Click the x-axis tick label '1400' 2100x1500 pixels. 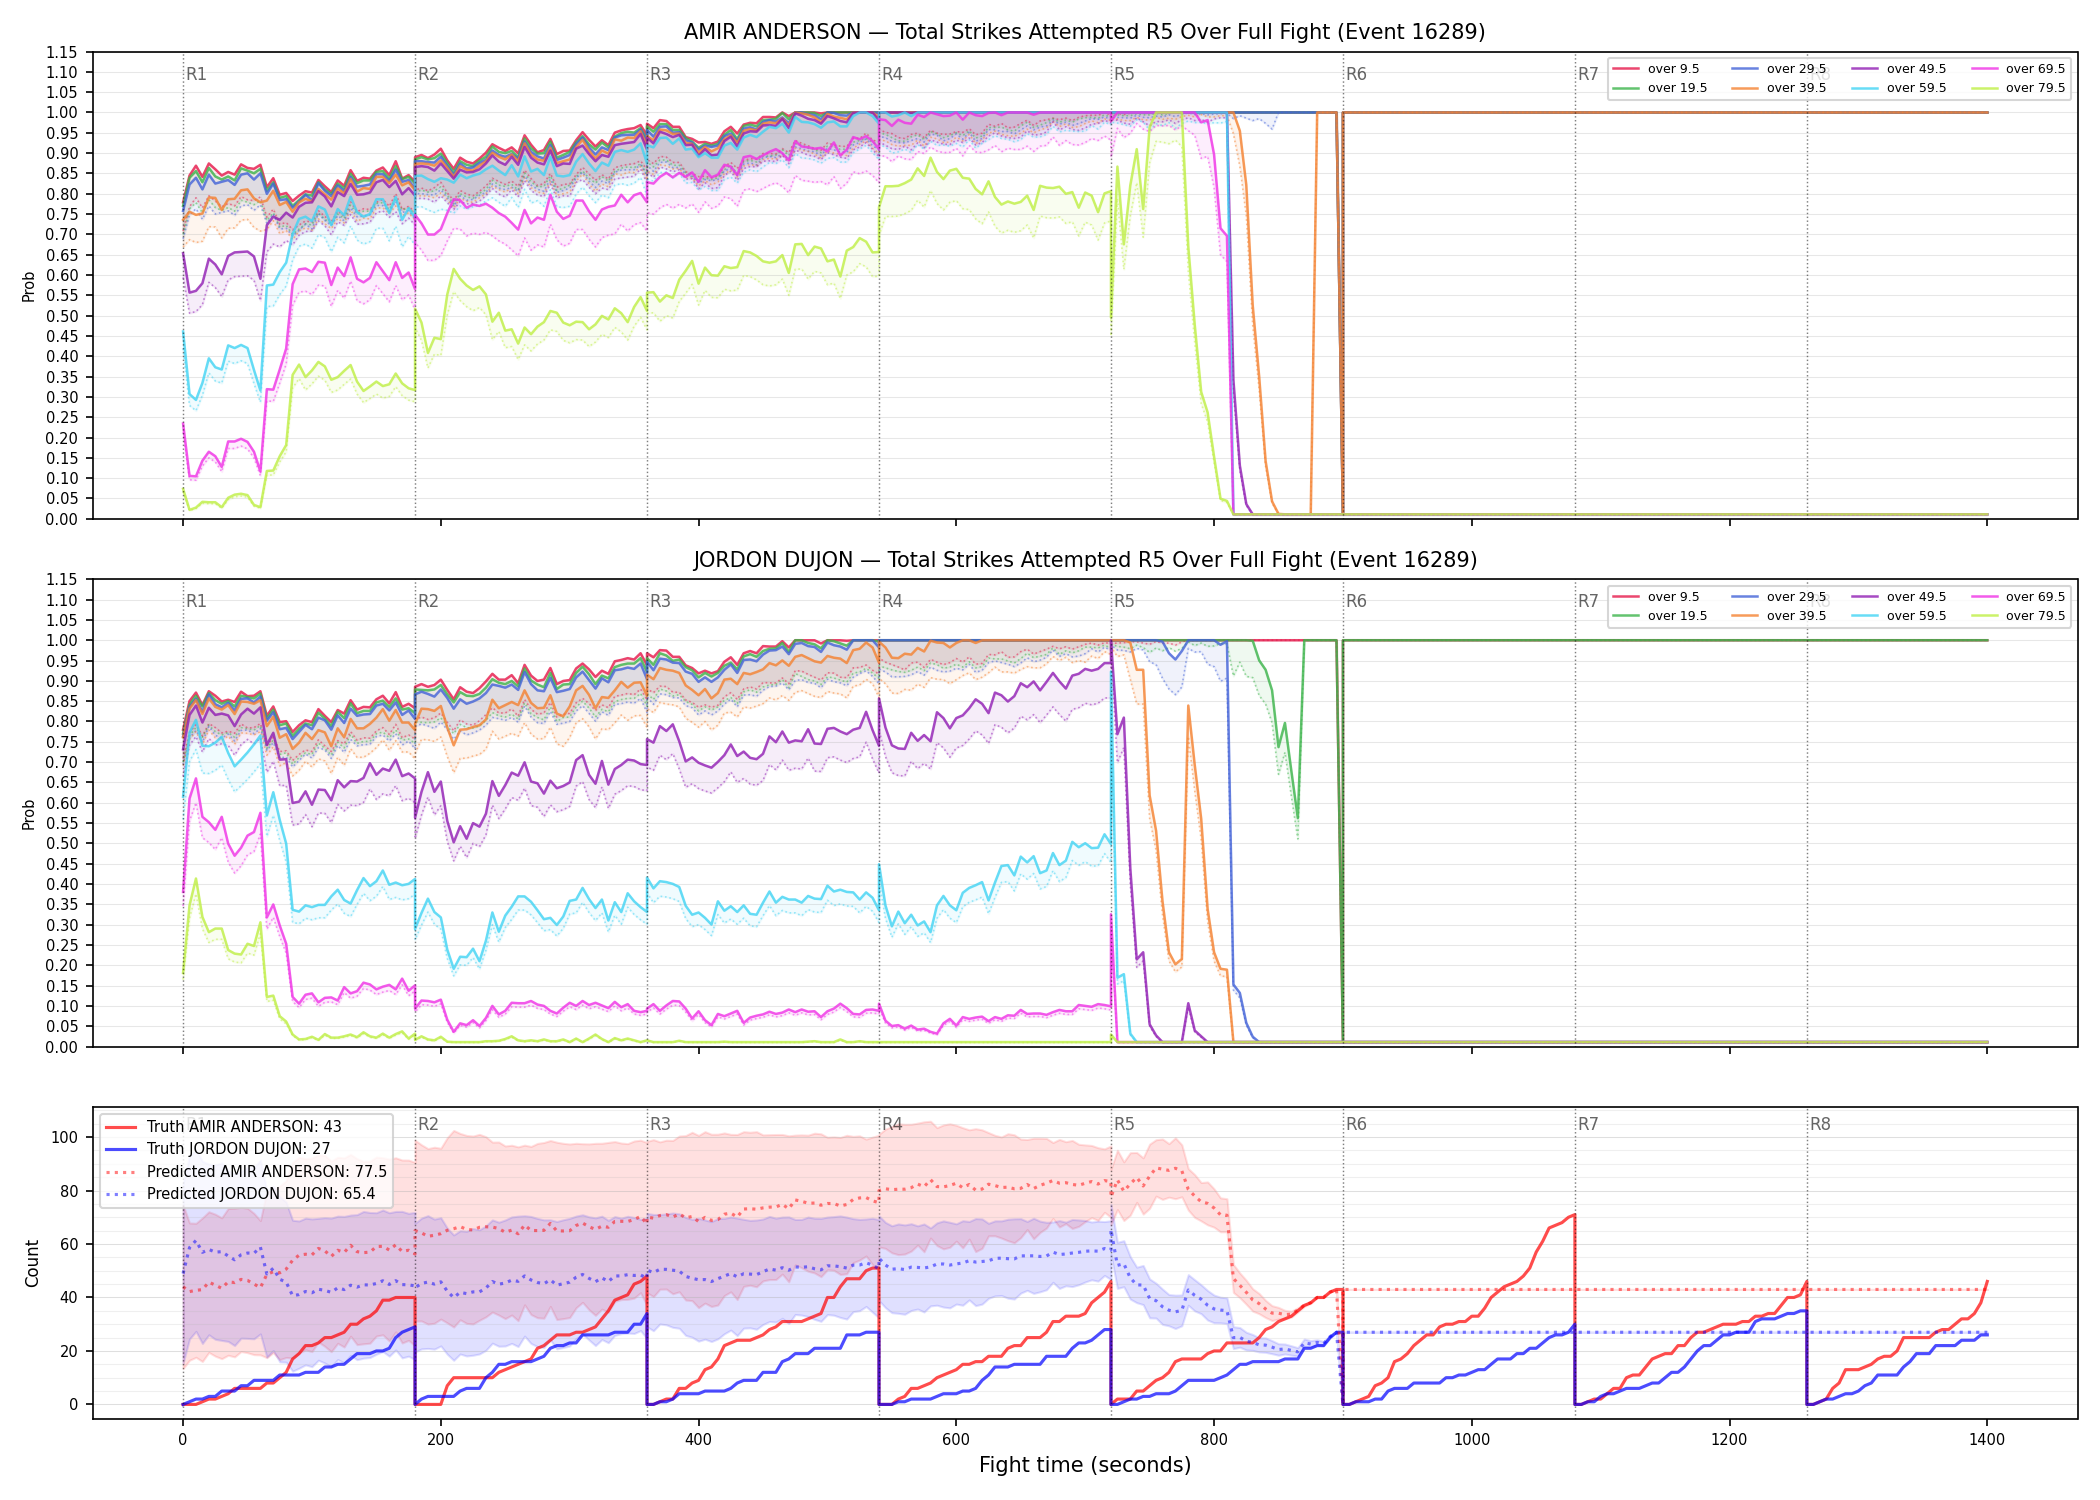click(x=1987, y=1440)
